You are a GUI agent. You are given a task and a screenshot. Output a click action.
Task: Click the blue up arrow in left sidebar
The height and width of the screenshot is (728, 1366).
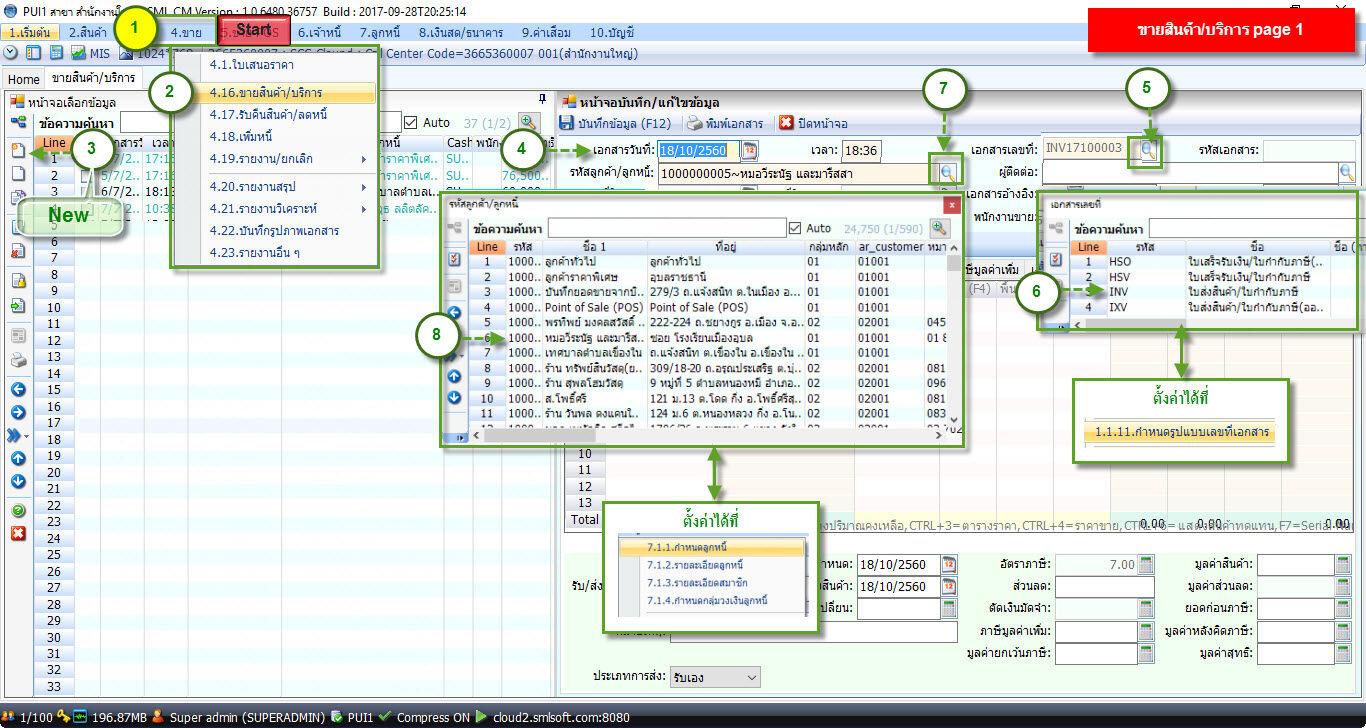pyautogui.click(x=18, y=459)
